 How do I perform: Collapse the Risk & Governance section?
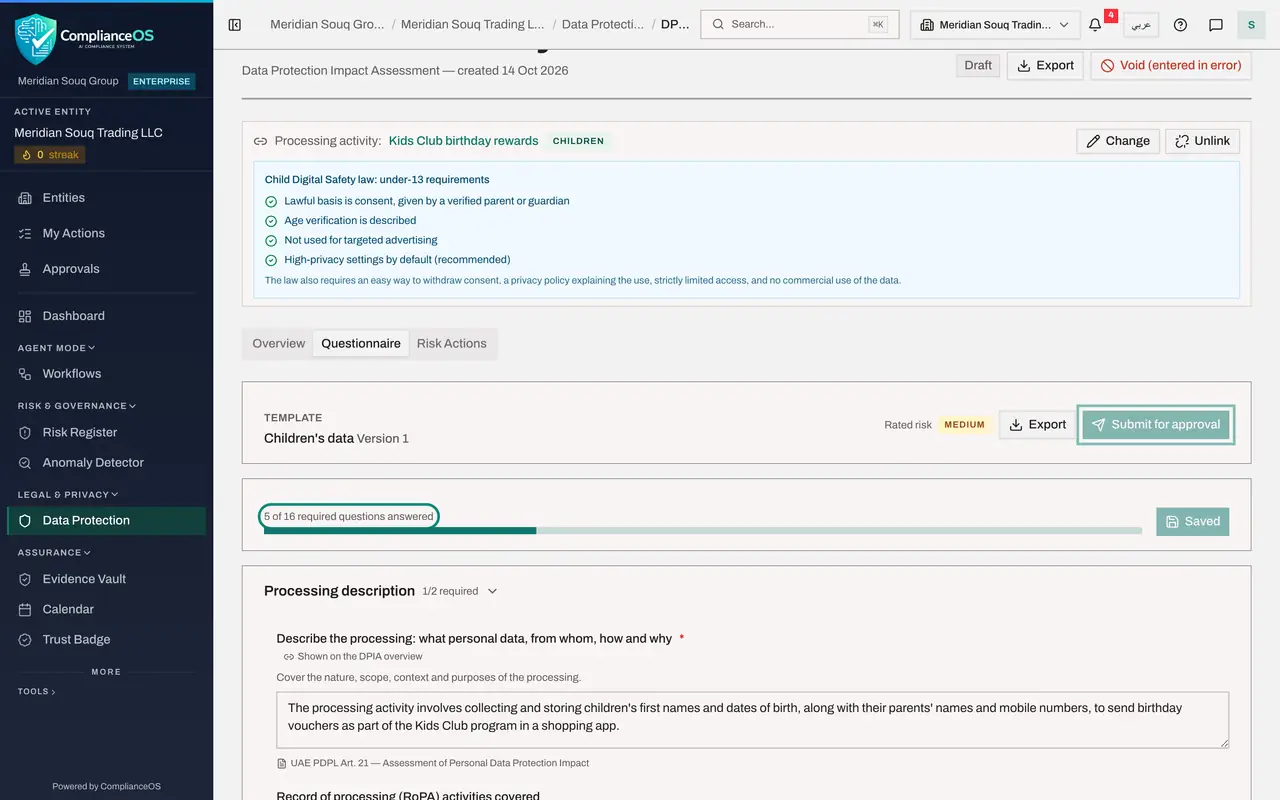(x=77, y=406)
